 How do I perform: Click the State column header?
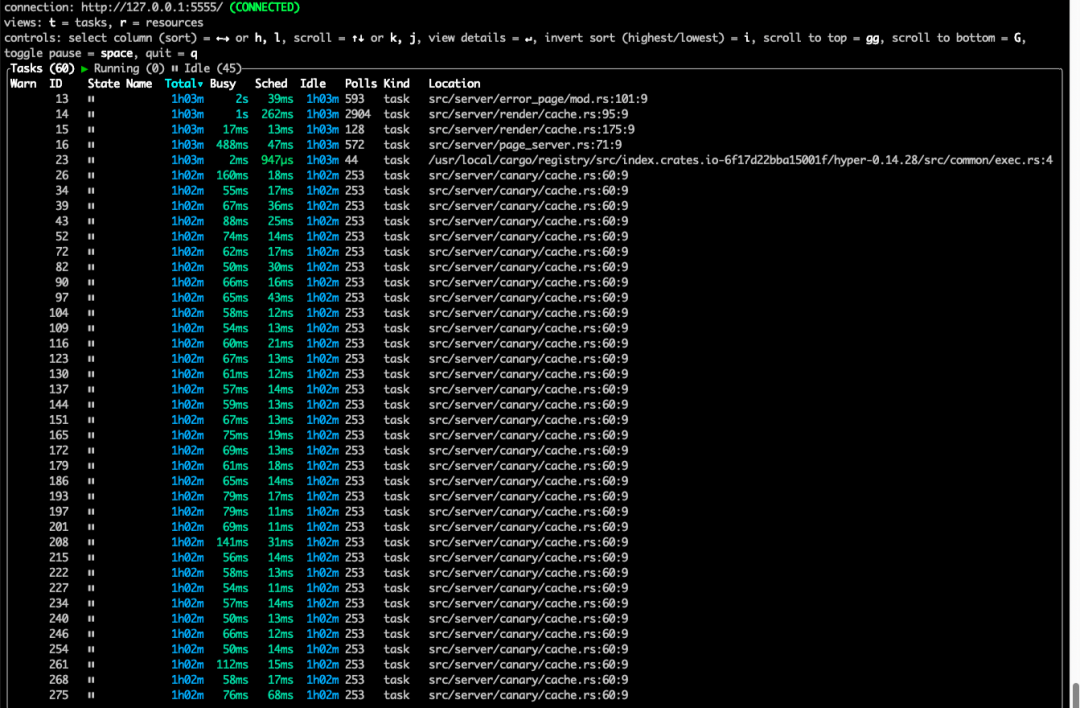103,84
